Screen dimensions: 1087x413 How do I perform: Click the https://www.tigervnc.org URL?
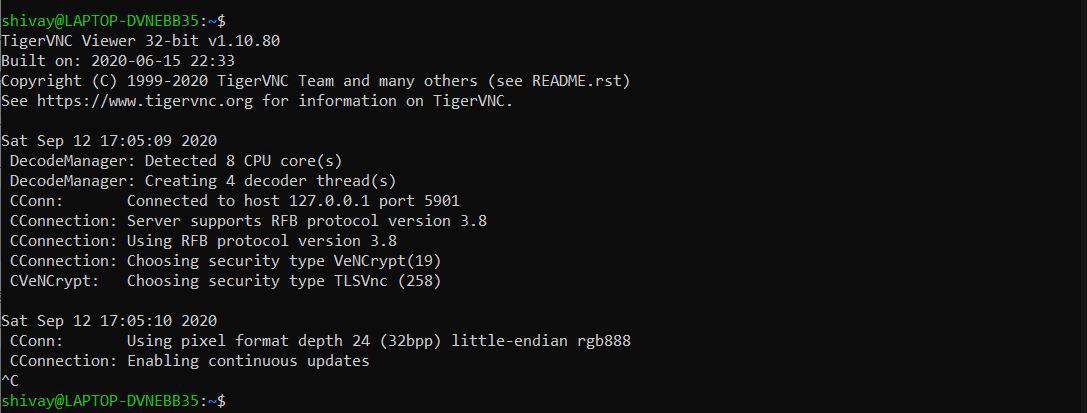pos(145,101)
